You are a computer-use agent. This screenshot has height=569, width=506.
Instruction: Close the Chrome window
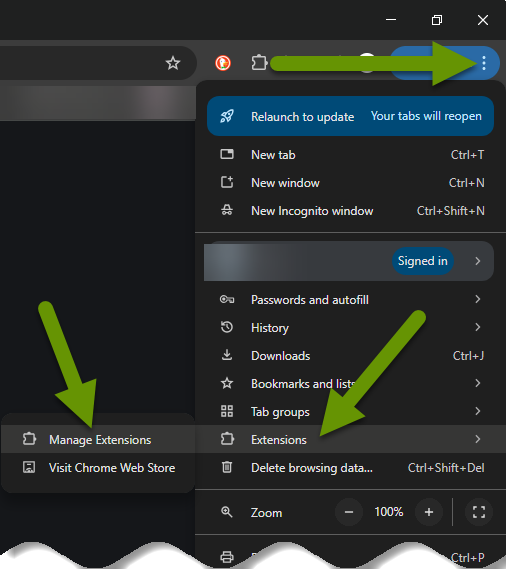point(483,20)
